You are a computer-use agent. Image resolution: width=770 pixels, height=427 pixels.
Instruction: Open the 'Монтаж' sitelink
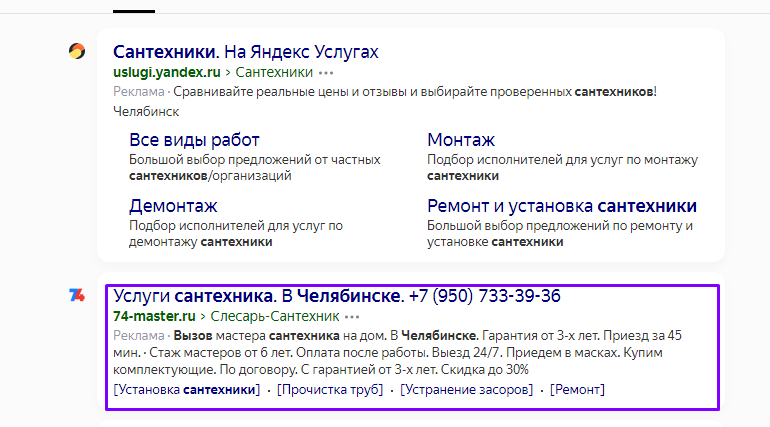point(461,140)
